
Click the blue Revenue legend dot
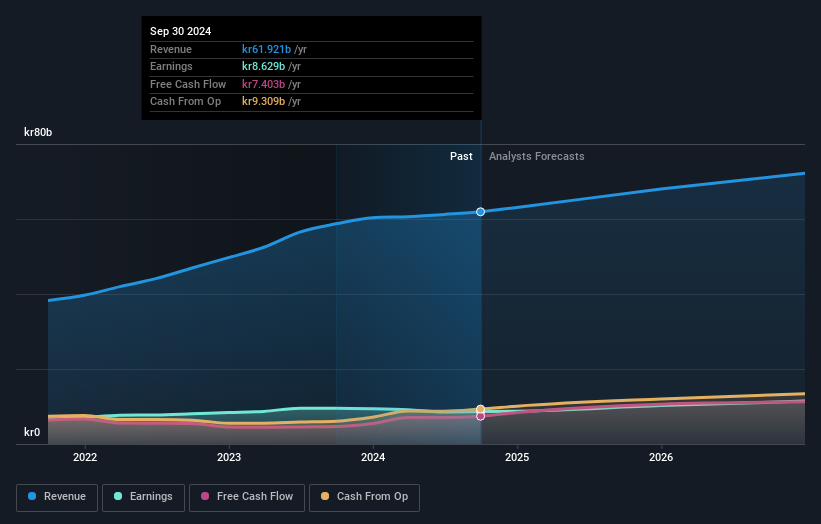tap(32, 496)
